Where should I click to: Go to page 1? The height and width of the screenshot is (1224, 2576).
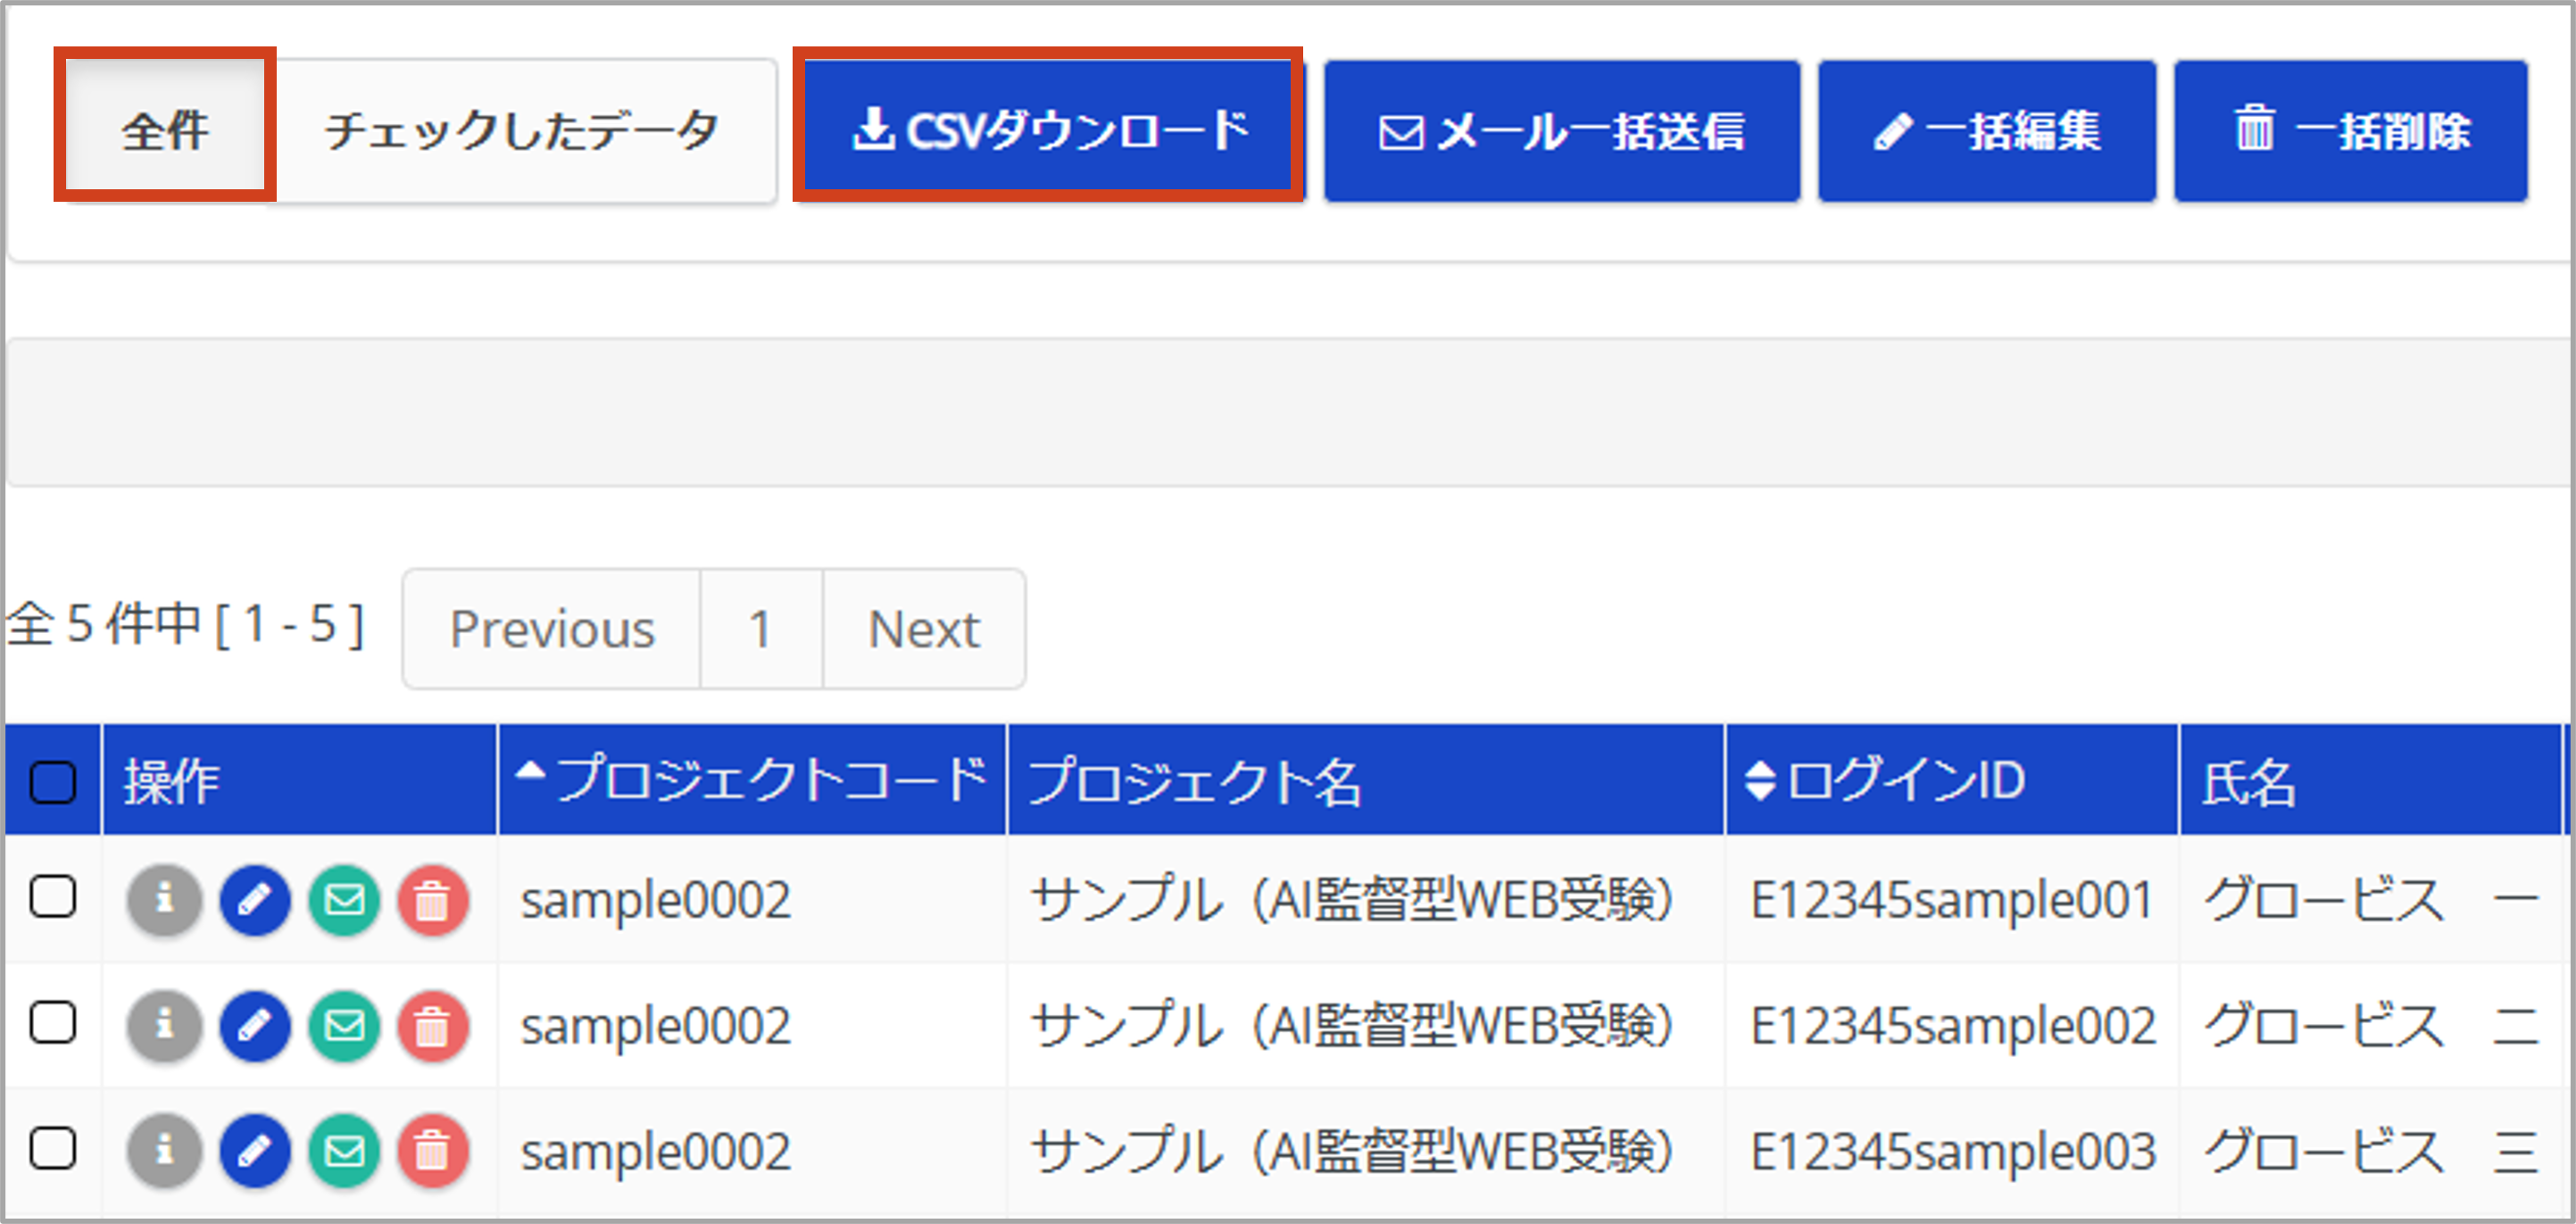click(761, 629)
